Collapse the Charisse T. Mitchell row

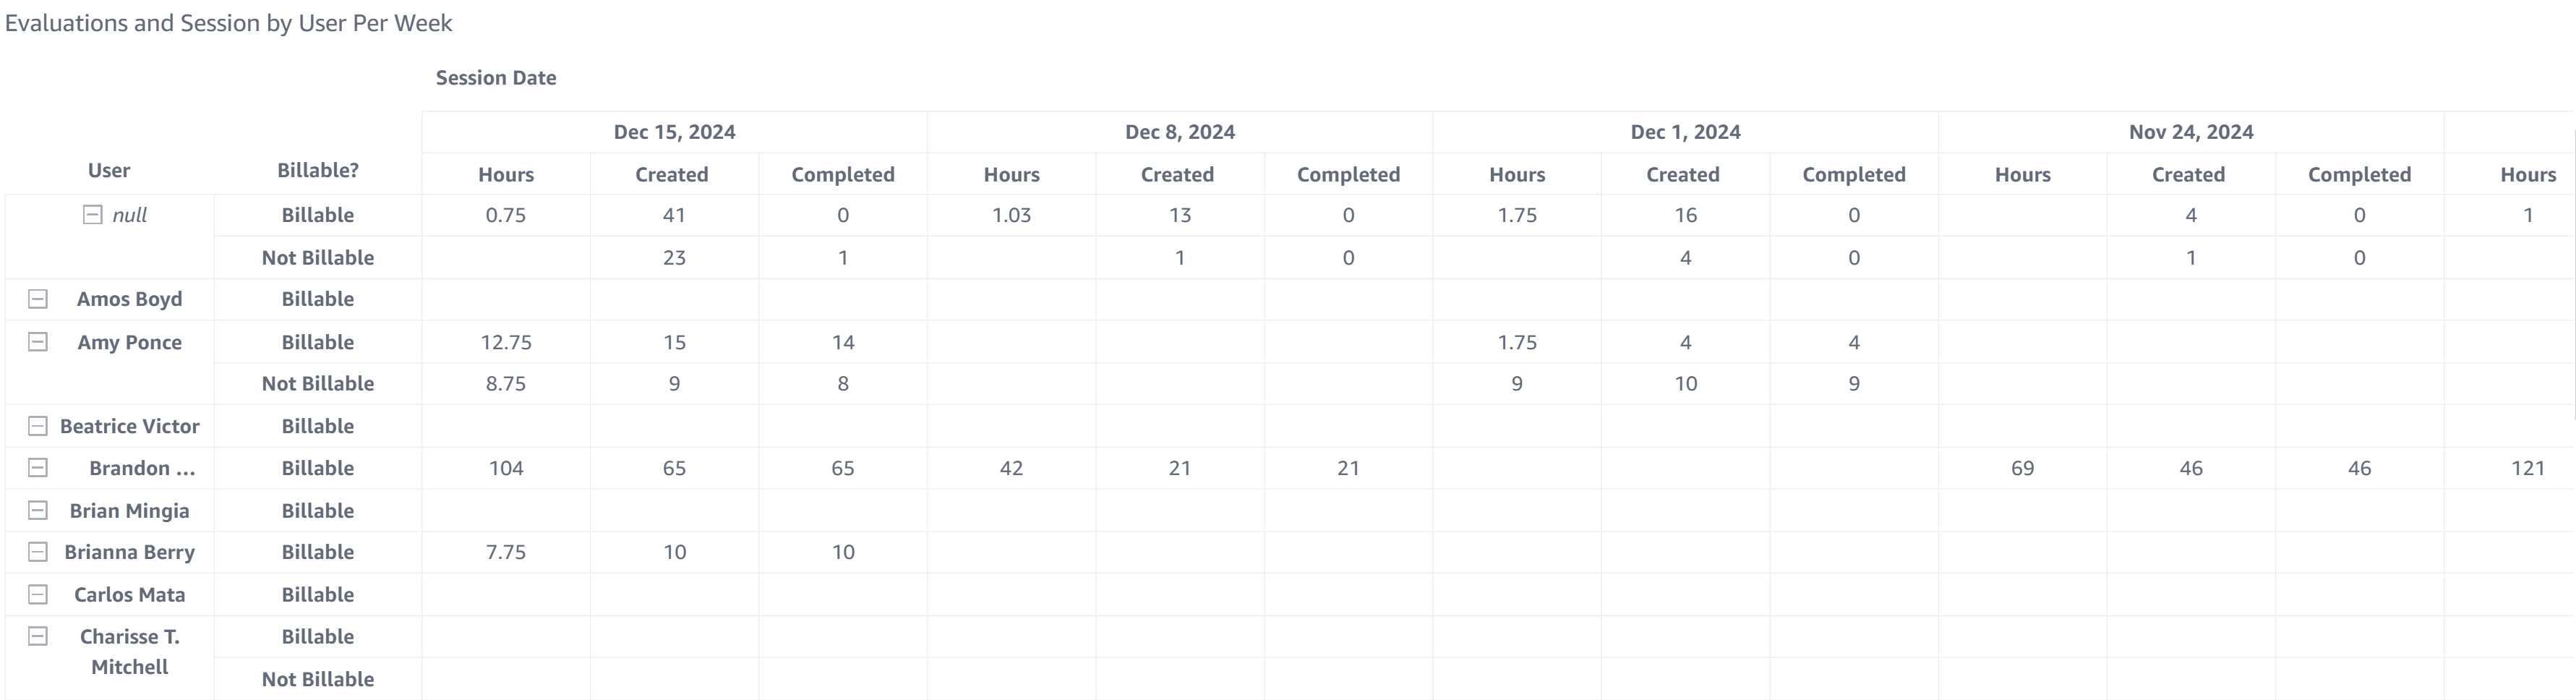tap(38, 637)
